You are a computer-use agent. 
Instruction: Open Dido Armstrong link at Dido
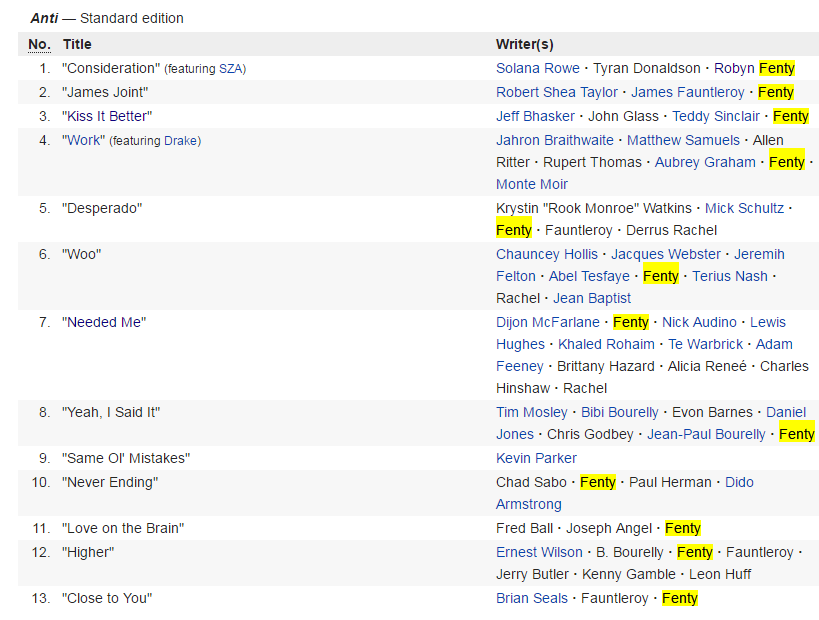coord(739,483)
